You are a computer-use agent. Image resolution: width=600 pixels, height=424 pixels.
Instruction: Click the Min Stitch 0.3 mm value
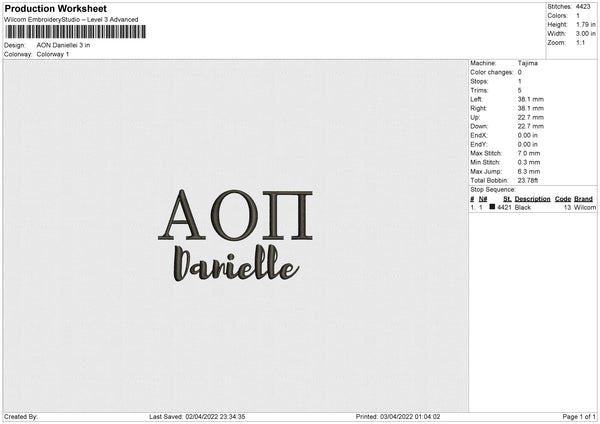tap(529, 162)
